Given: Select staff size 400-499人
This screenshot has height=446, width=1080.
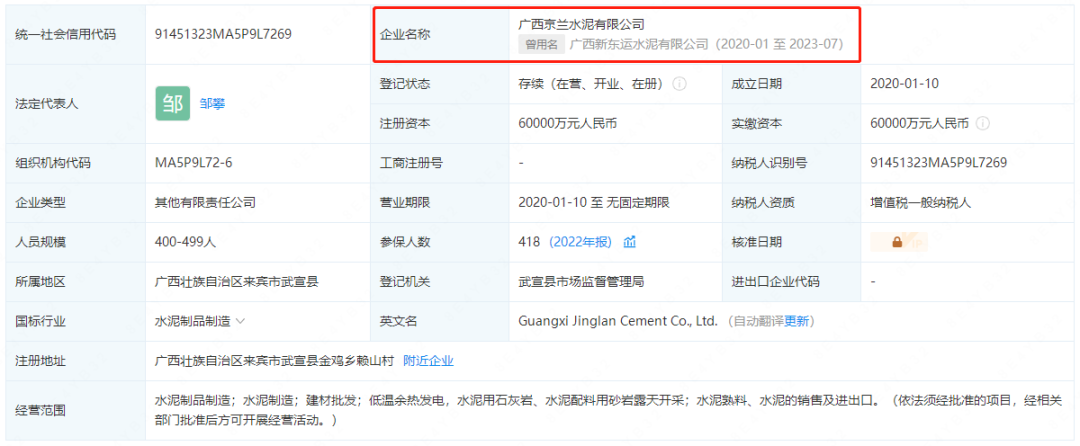Looking at the screenshot, I should coord(186,242).
